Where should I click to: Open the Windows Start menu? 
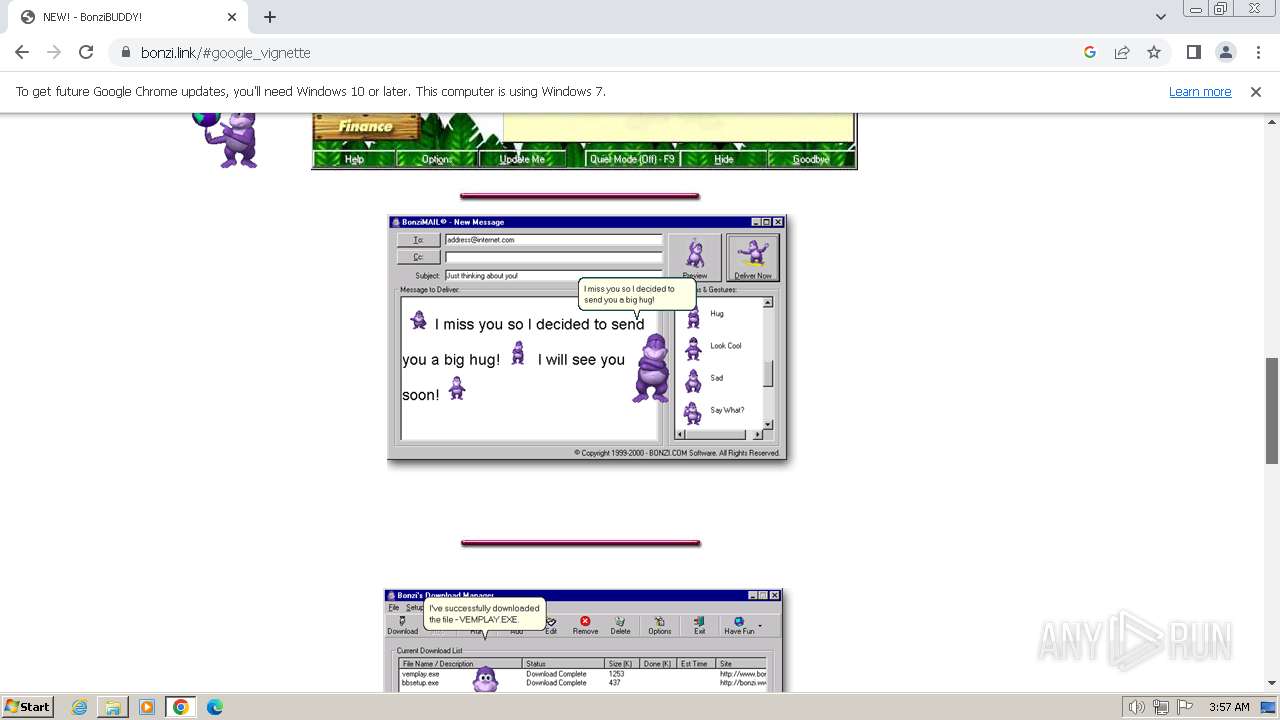[27, 706]
